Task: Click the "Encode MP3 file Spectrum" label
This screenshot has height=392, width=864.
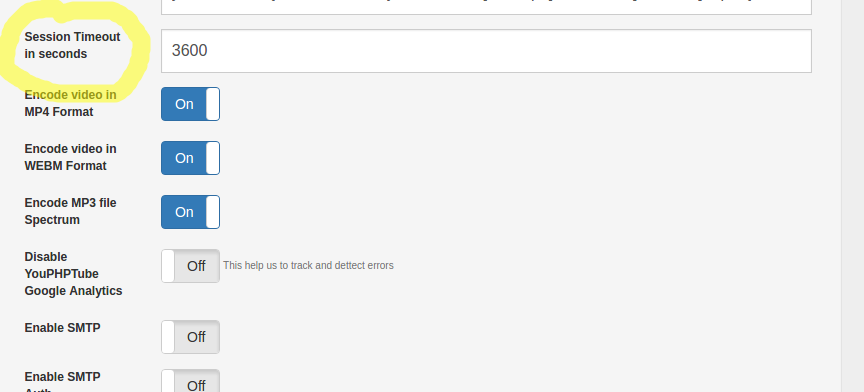Action: 71,211
